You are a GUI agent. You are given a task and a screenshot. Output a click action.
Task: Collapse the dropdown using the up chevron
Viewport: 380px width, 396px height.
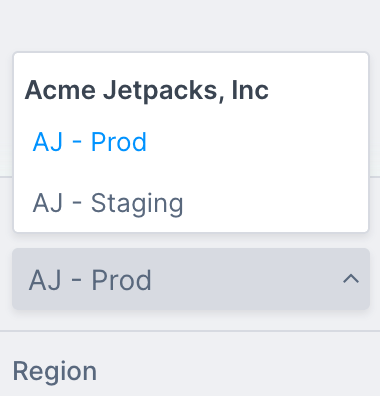(351, 279)
